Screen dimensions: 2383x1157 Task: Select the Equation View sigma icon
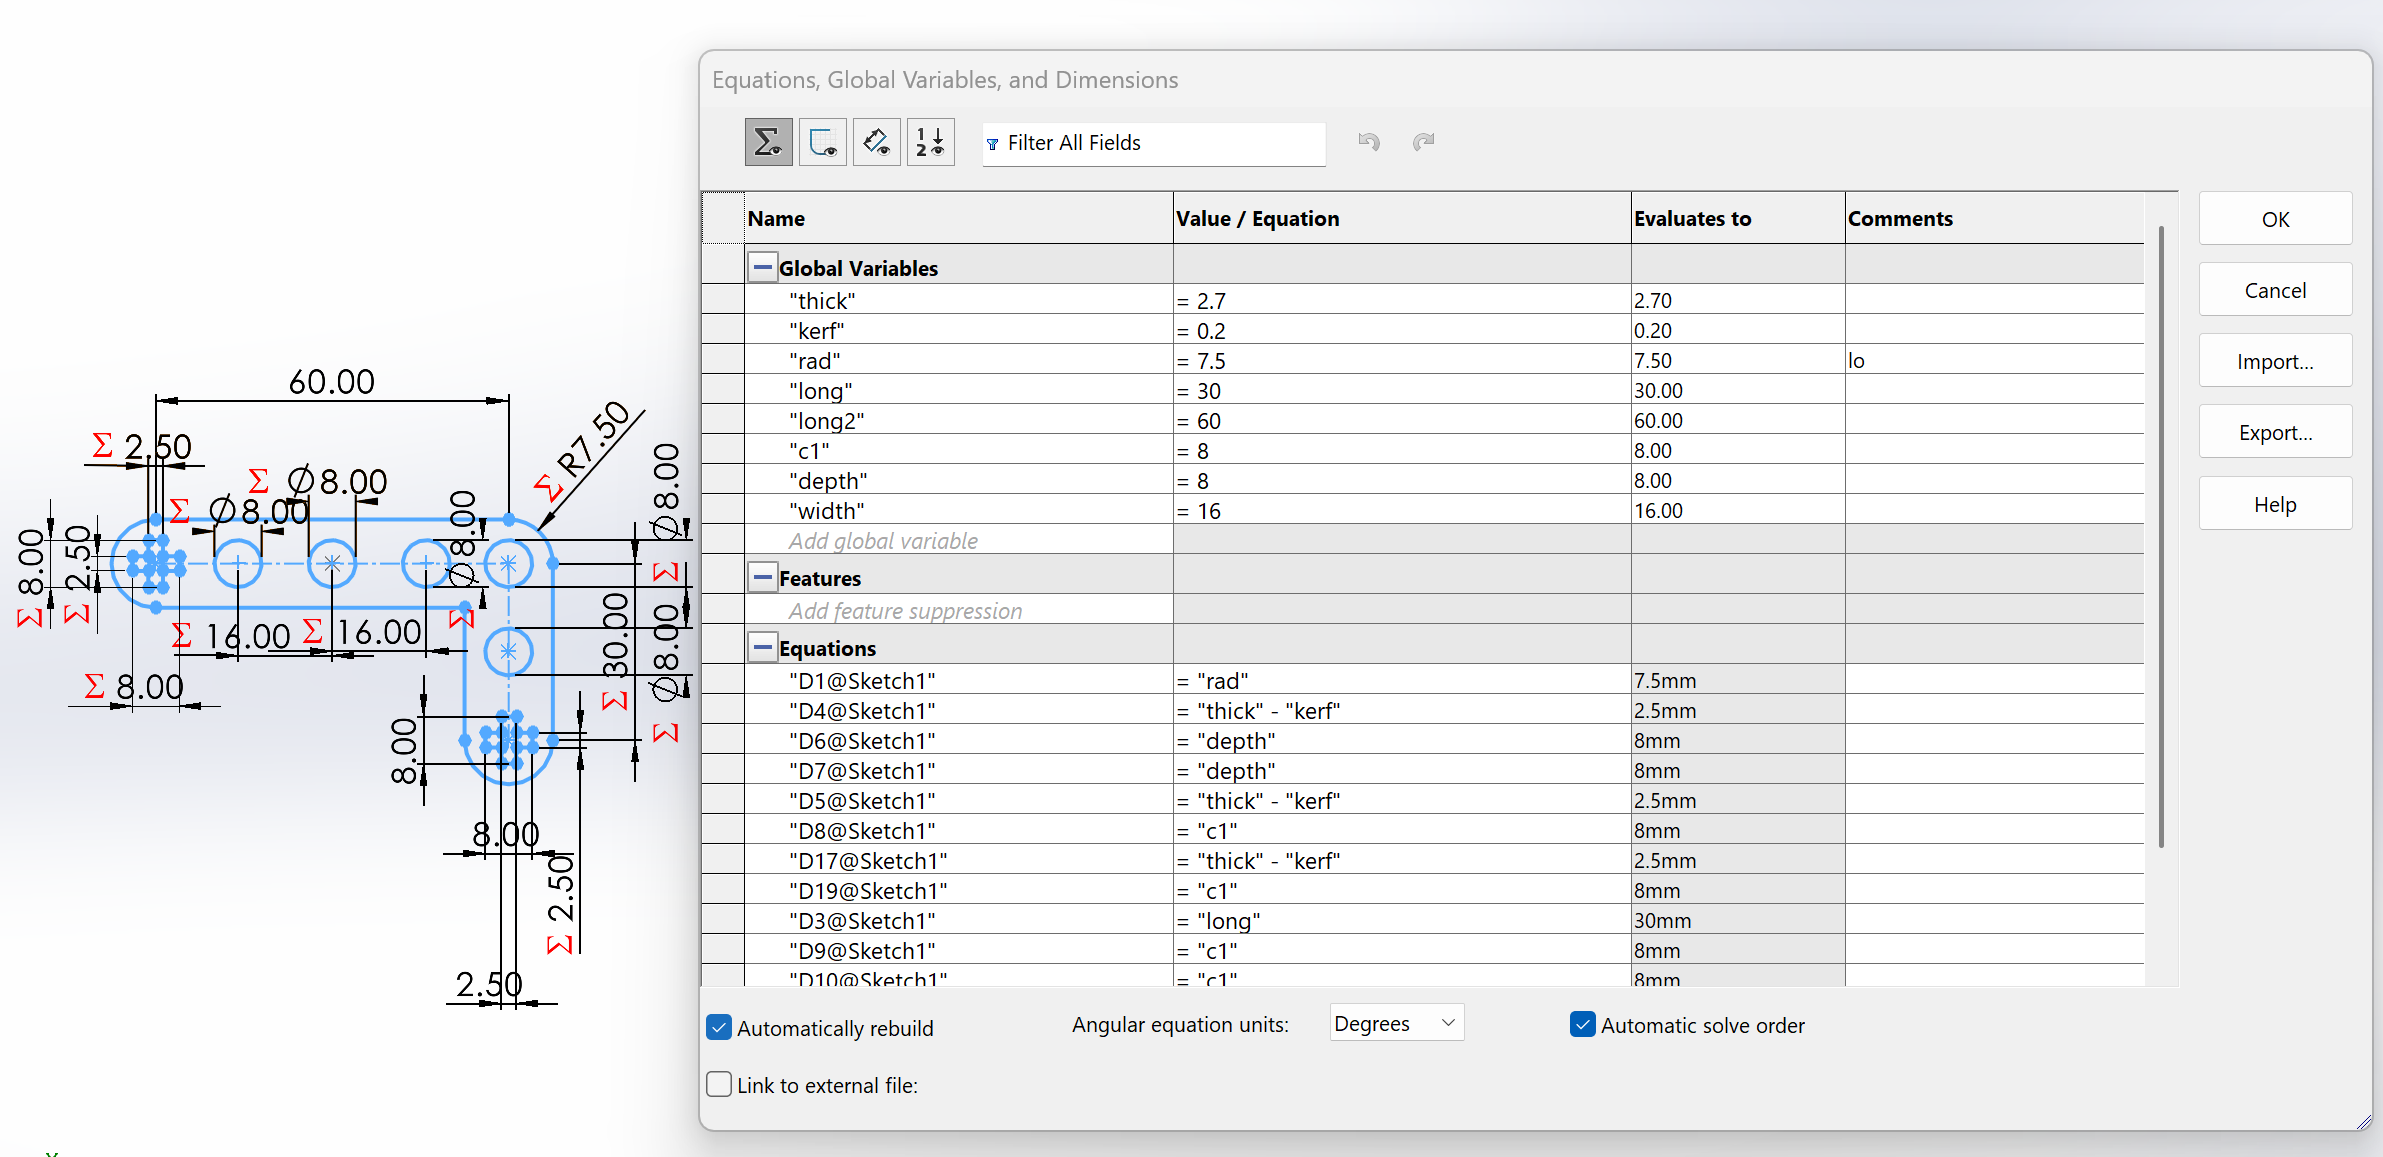[768, 142]
